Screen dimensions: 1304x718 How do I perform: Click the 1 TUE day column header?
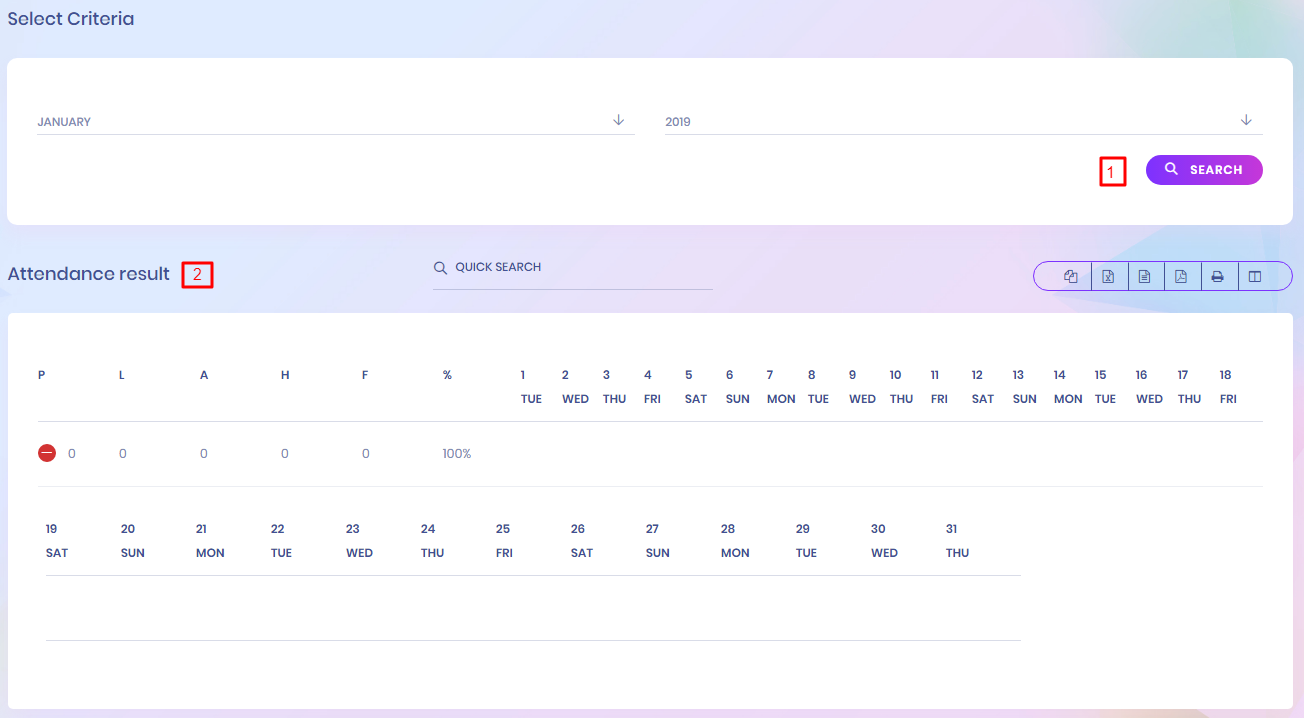[x=530, y=387]
